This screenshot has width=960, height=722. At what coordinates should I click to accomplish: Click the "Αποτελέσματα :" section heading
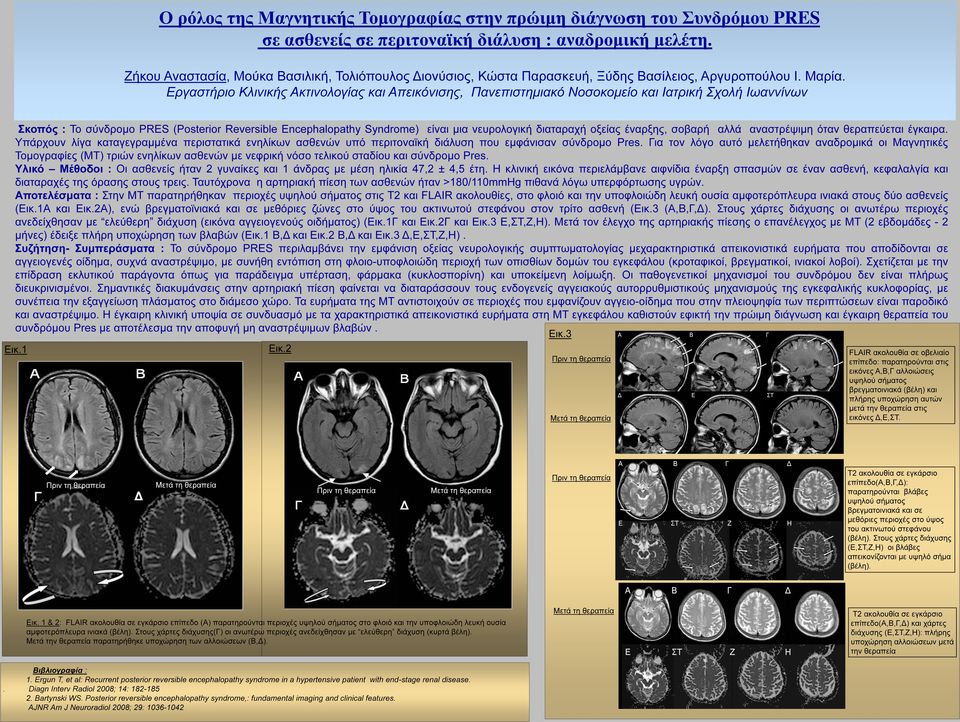coord(57,195)
